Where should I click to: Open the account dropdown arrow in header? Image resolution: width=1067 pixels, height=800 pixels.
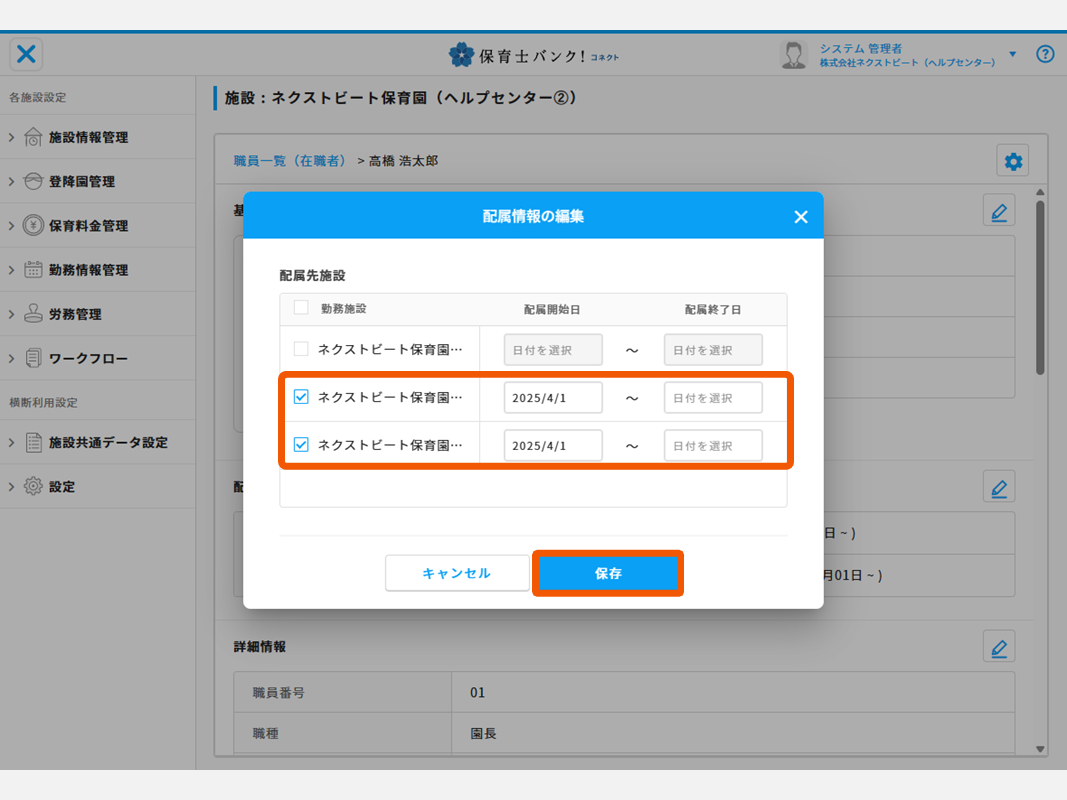(1012, 54)
